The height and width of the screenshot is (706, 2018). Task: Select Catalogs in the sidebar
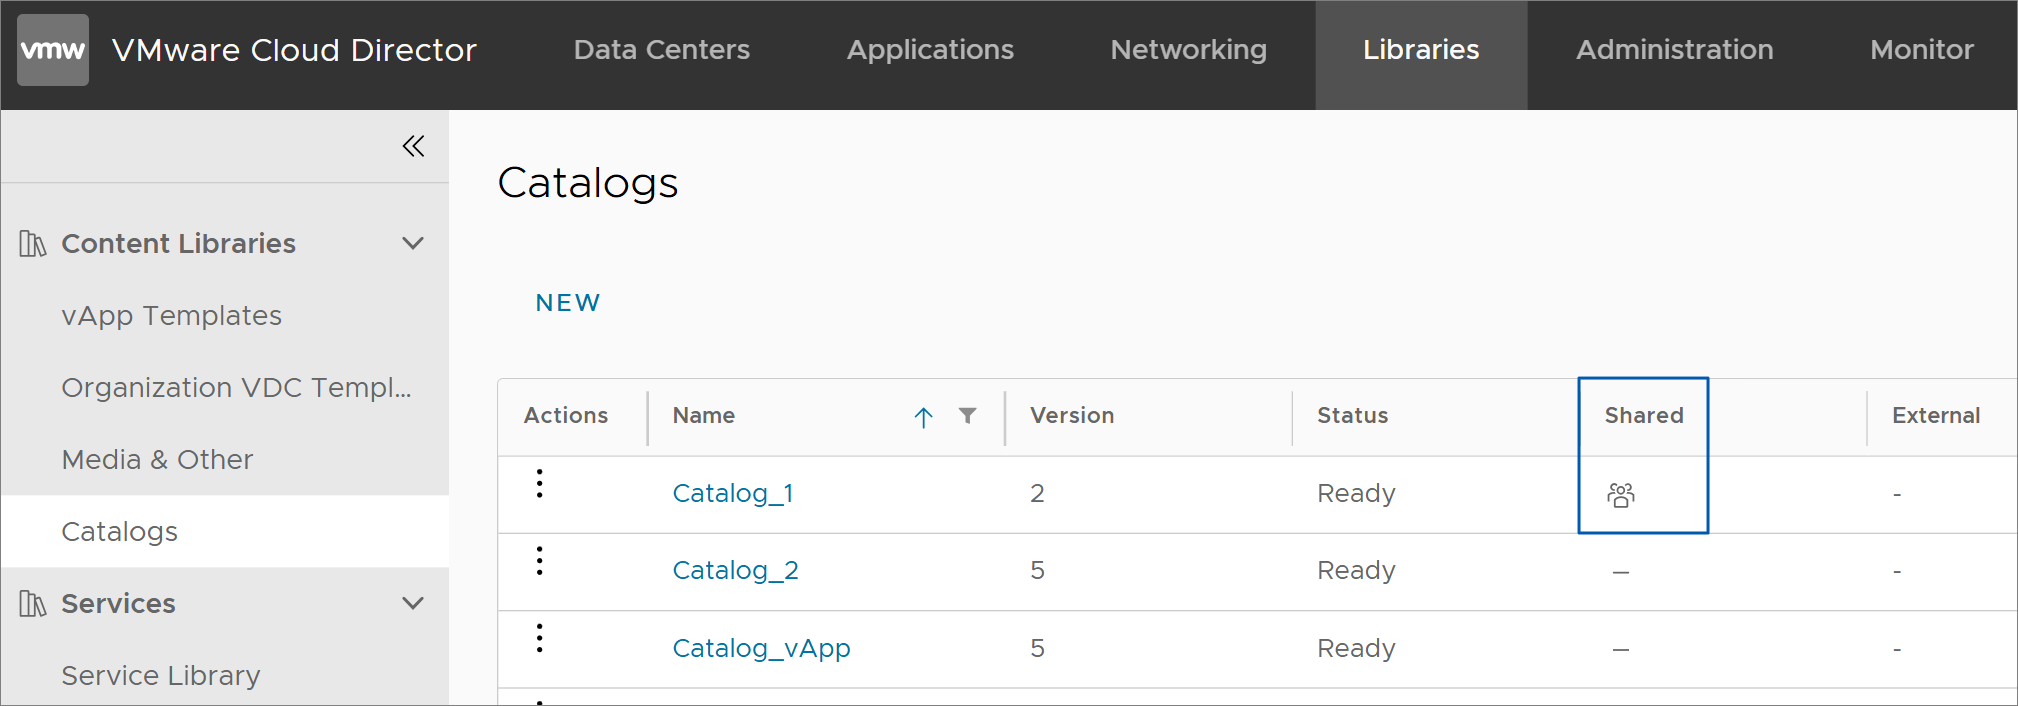(x=225, y=531)
